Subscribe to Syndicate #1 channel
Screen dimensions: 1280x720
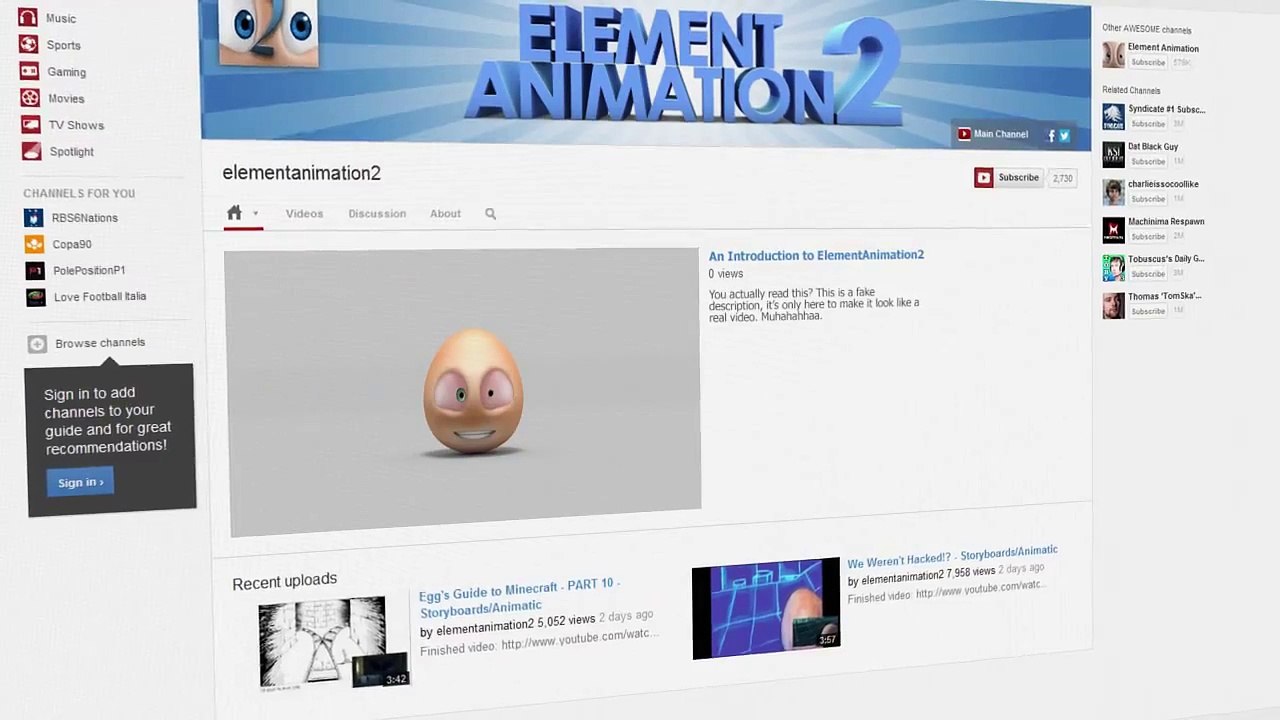pyautogui.click(x=1148, y=124)
